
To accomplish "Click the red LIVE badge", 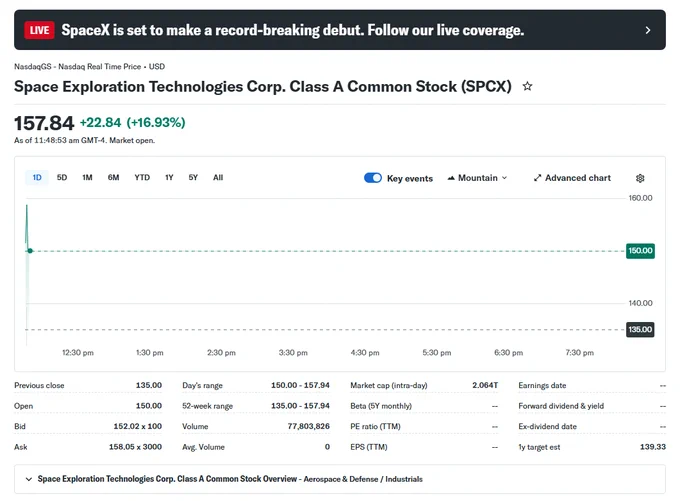I will click(x=39, y=30).
